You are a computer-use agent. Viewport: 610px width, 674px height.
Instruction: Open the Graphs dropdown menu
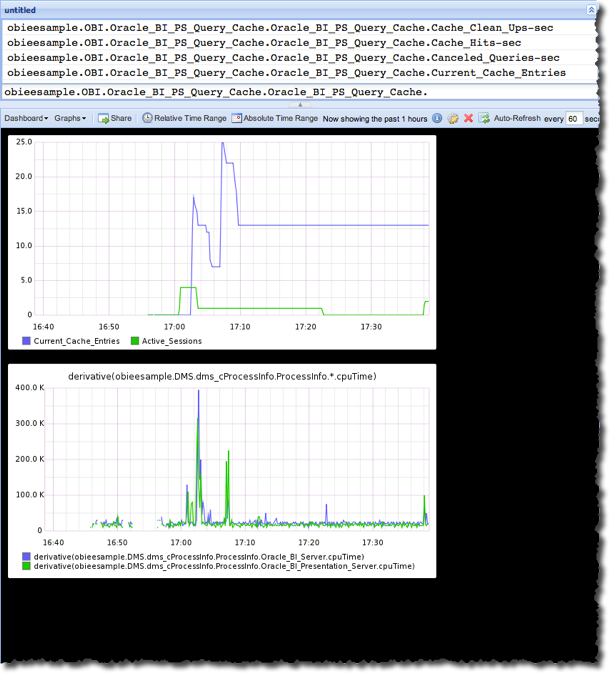tap(70, 118)
